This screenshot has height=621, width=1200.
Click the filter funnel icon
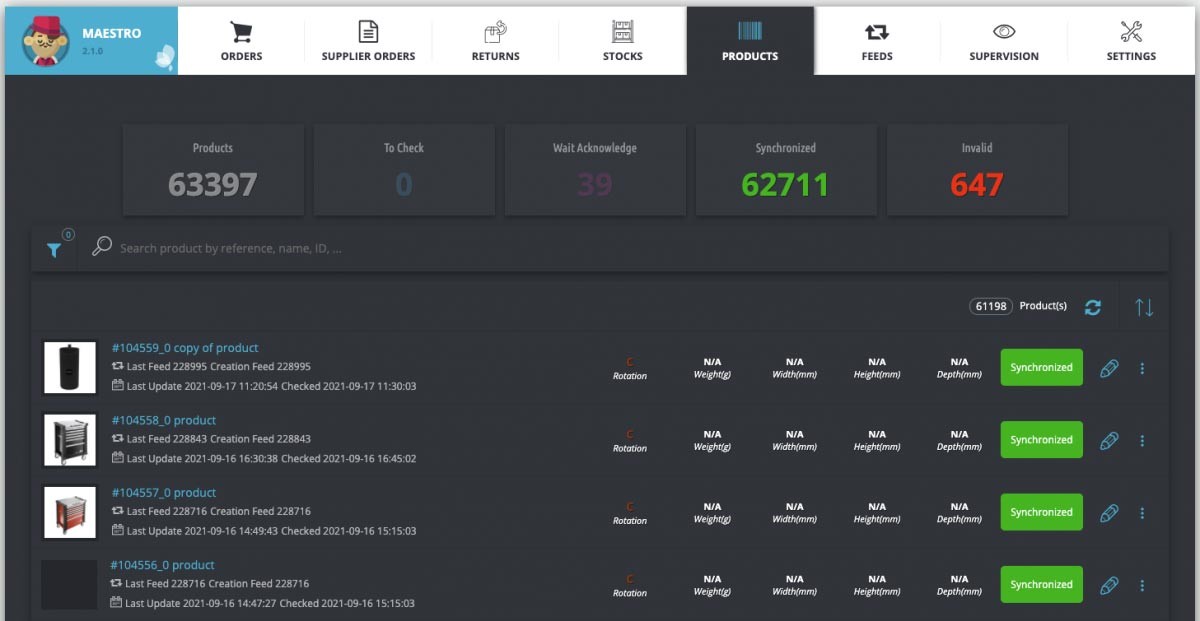click(54, 250)
